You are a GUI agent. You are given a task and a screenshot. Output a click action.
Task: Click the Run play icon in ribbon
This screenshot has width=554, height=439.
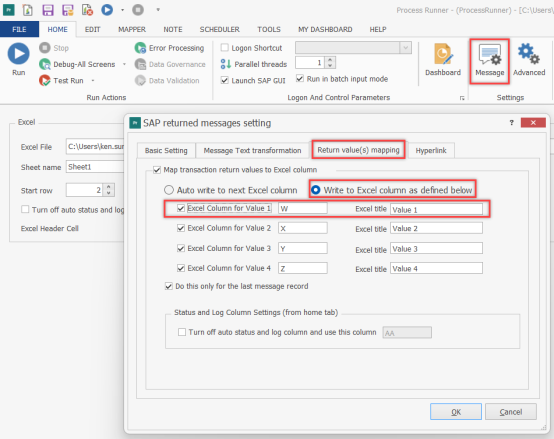pyautogui.click(x=18, y=53)
